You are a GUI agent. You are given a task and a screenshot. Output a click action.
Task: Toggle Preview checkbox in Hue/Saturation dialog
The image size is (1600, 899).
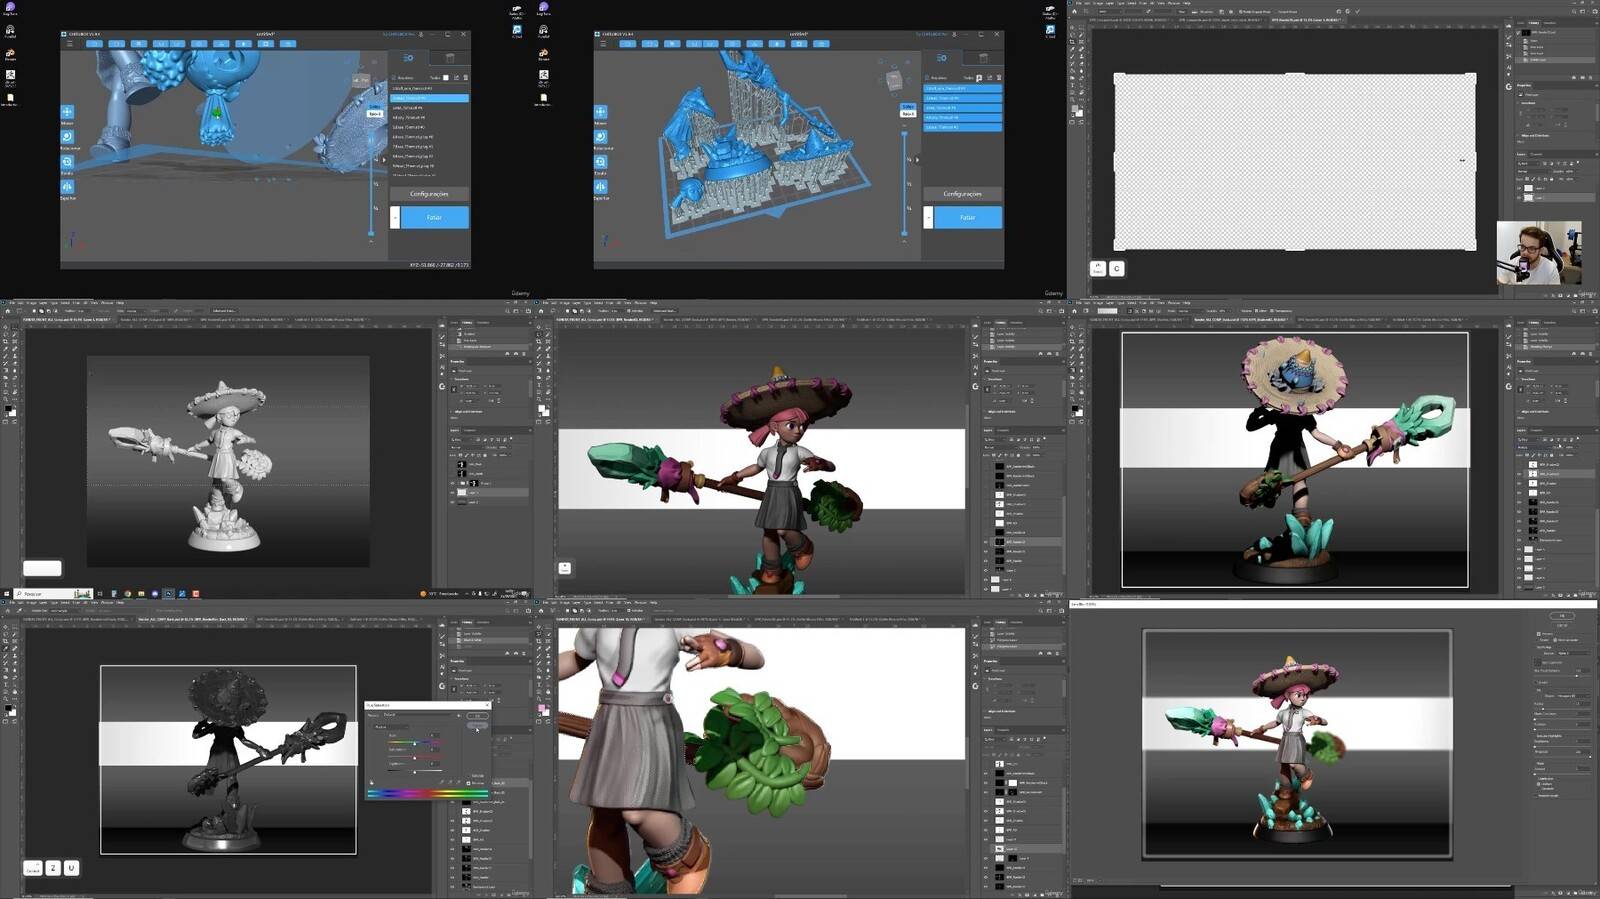[x=470, y=783]
